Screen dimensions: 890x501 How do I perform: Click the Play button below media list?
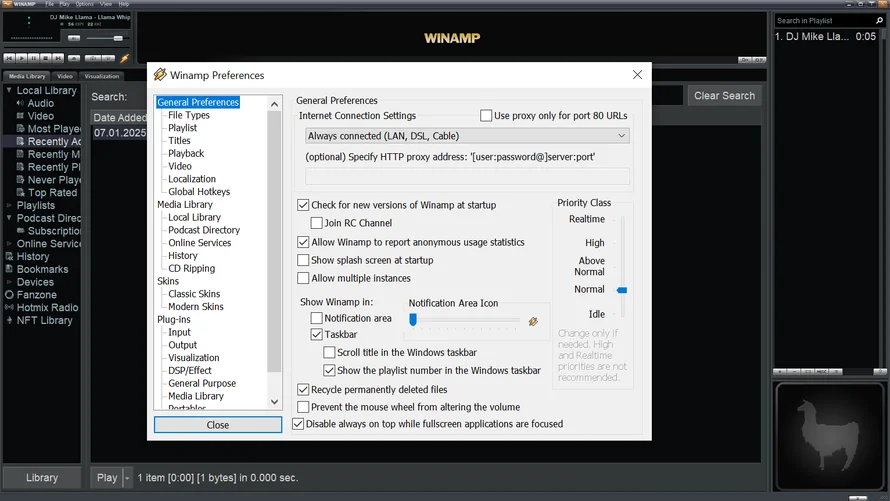(107, 478)
